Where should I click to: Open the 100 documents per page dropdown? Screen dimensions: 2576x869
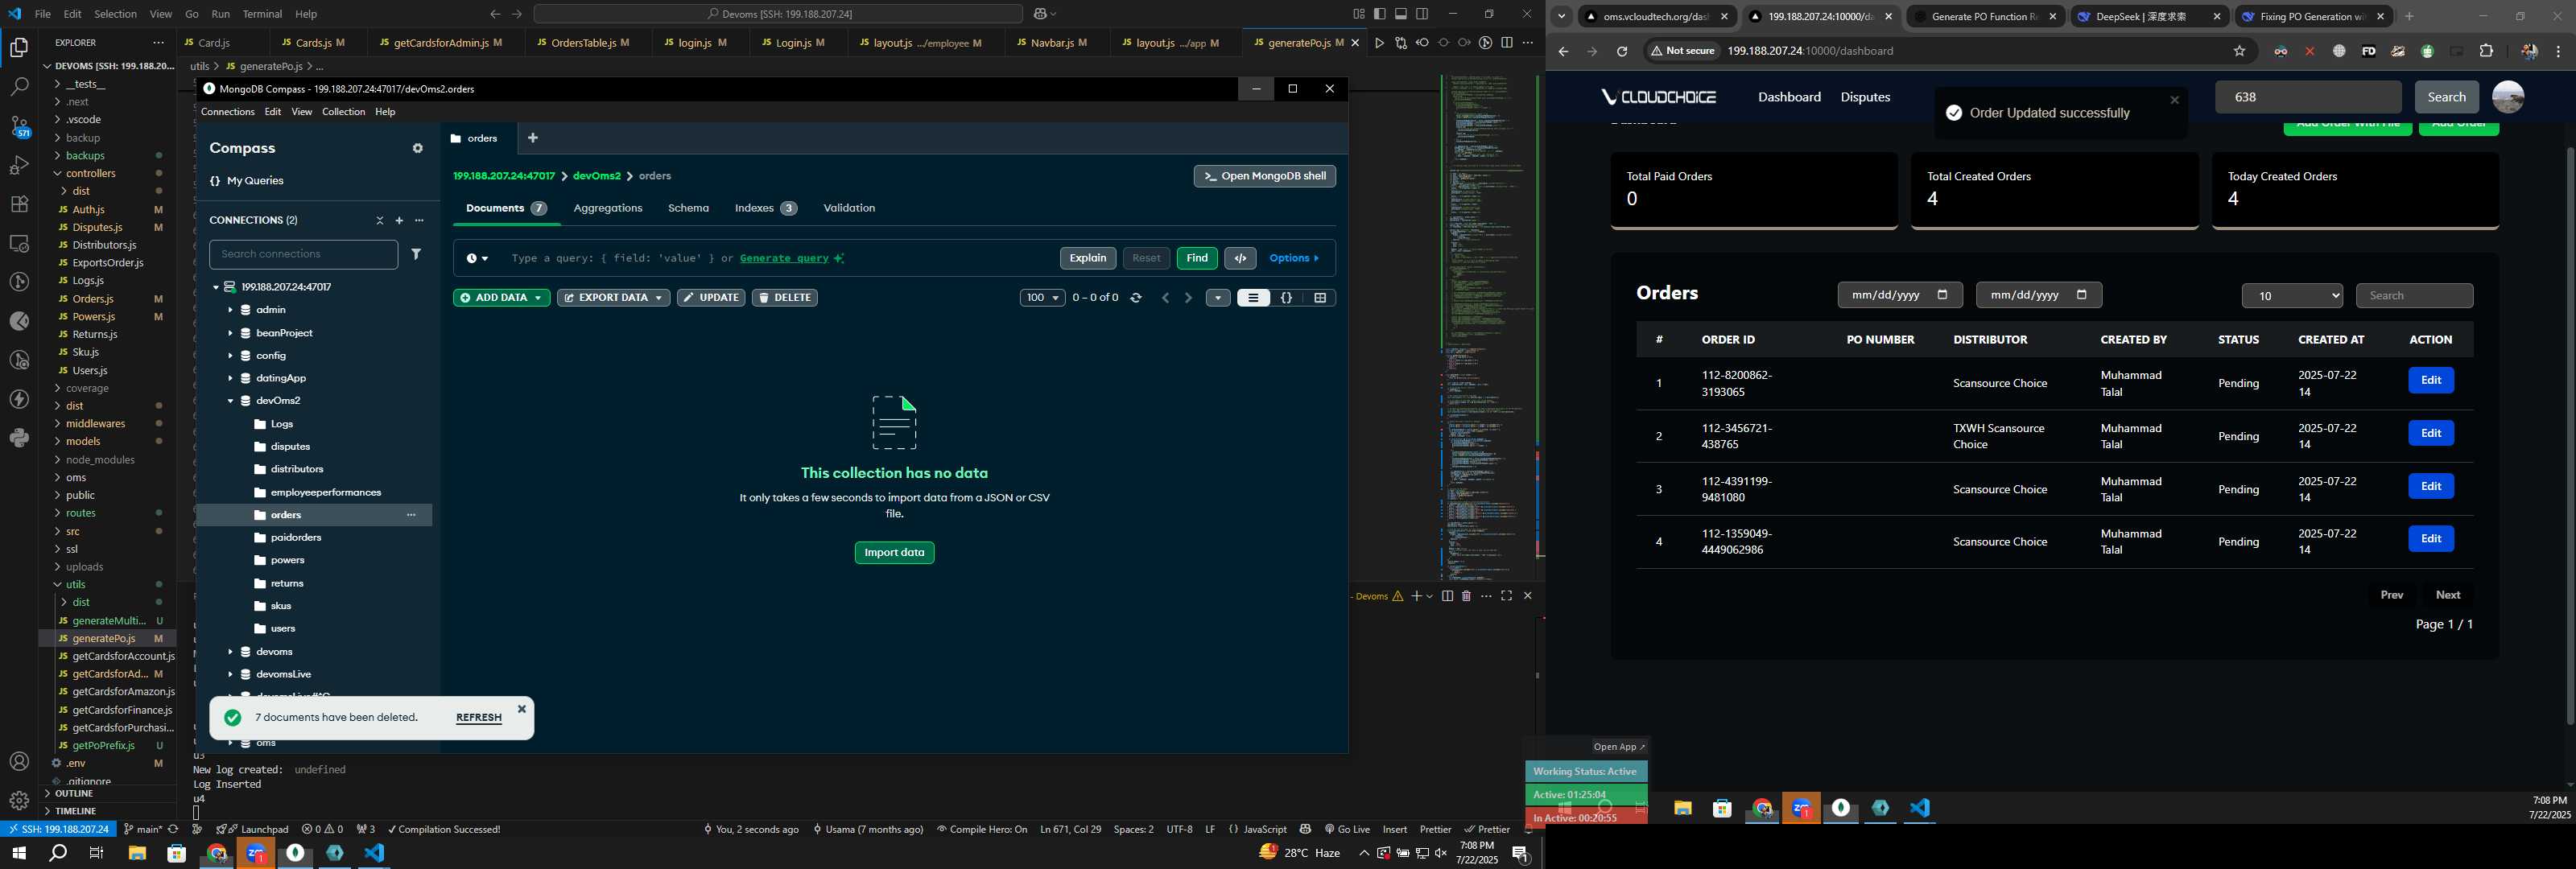(1042, 298)
